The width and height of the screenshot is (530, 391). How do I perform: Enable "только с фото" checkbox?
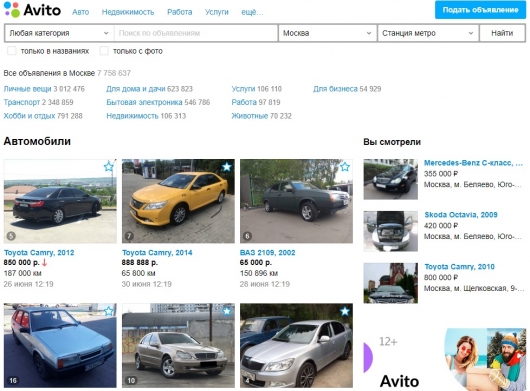(x=104, y=51)
